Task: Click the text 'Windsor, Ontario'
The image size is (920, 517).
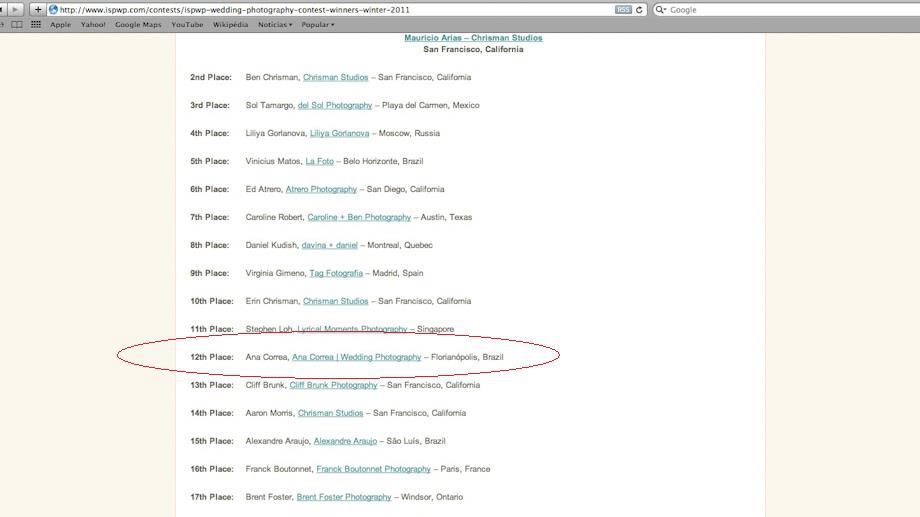Action: [x=432, y=497]
